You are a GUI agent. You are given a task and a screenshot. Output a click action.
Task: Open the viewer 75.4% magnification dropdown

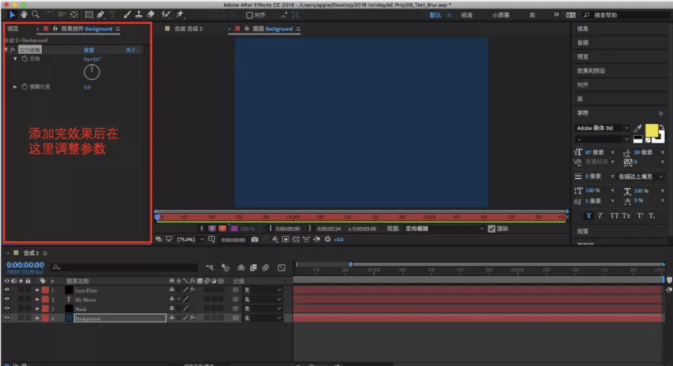(x=190, y=239)
